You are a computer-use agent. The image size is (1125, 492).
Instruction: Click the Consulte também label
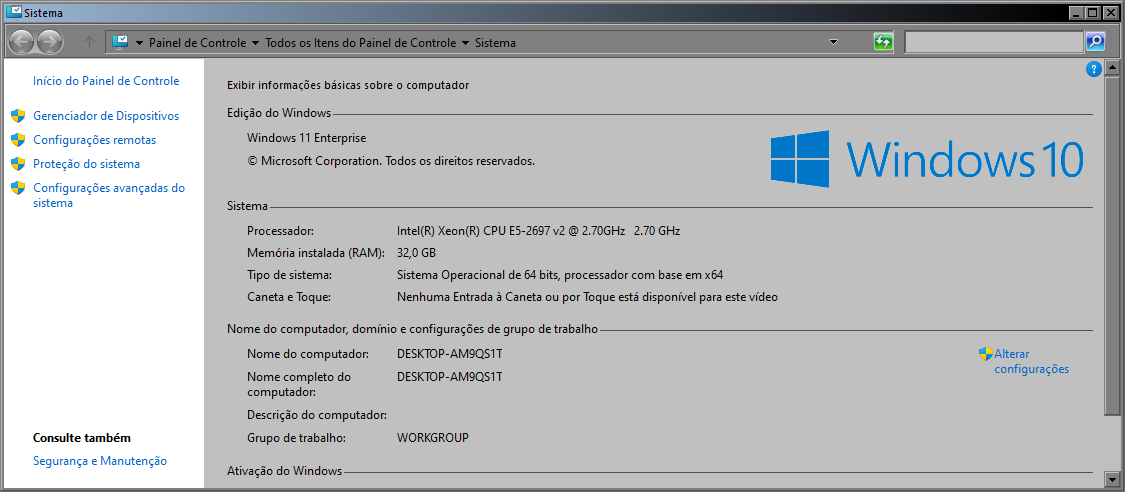pos(82,437)
